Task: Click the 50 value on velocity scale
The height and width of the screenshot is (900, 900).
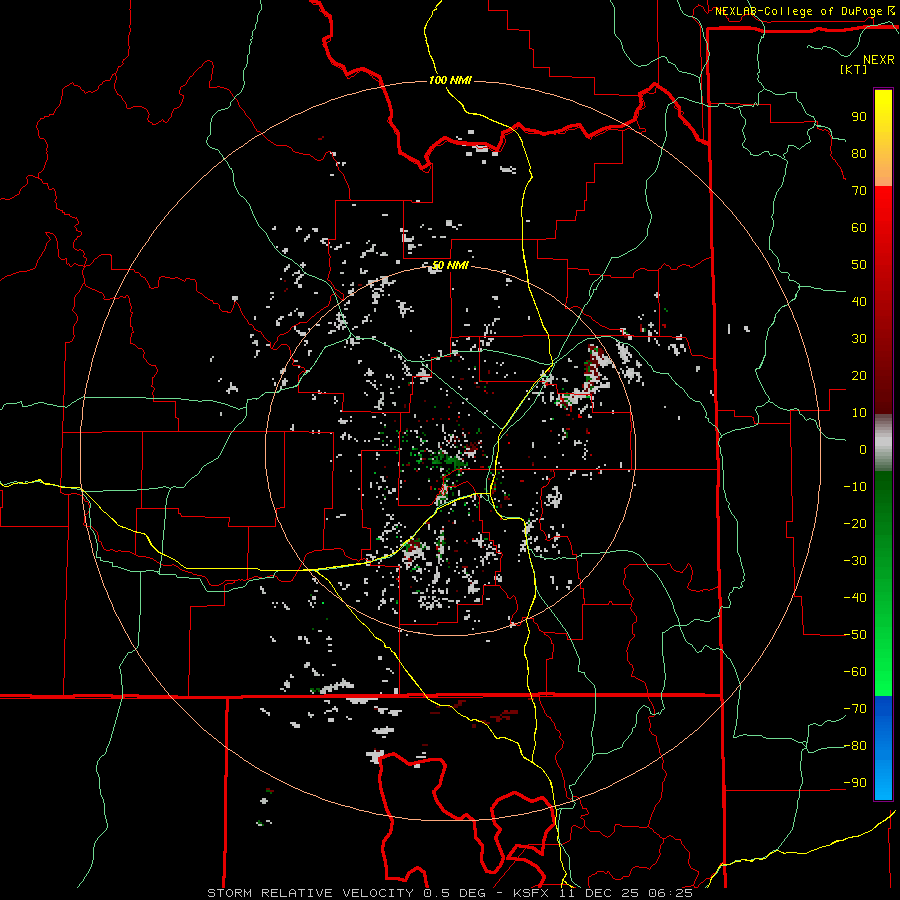Action: [x=859, y=265]
